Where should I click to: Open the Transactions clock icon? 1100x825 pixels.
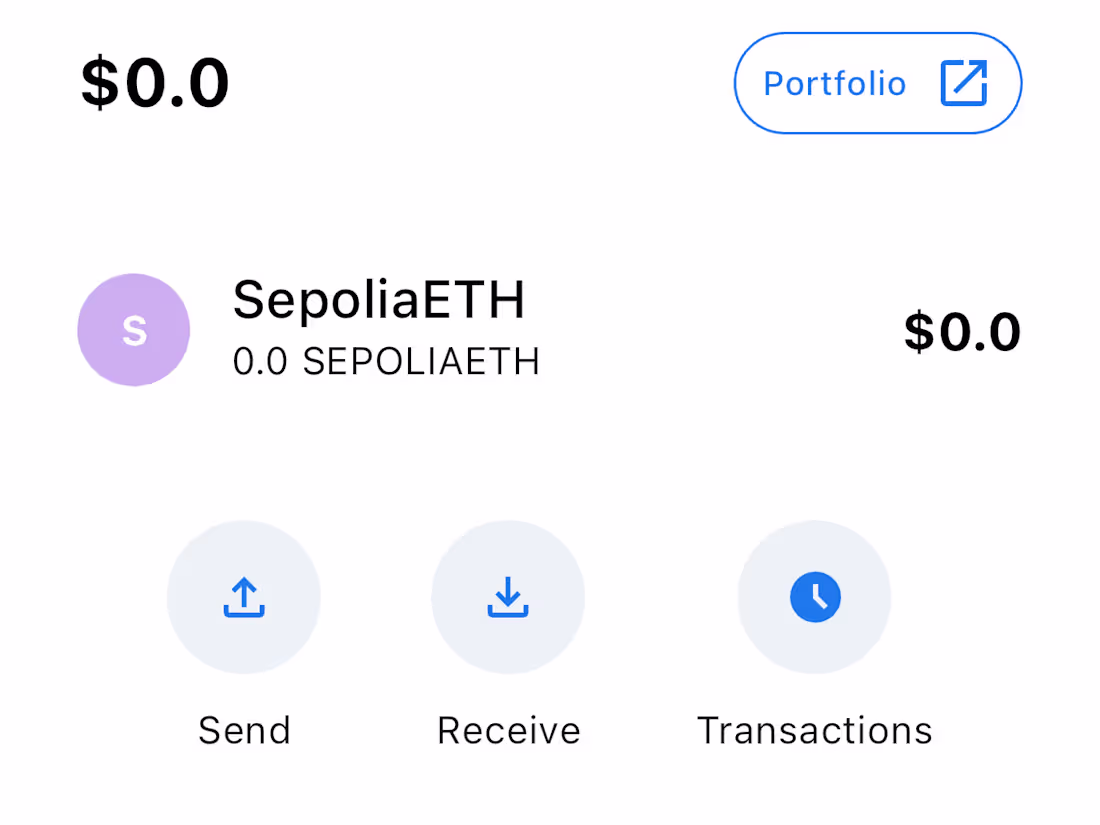pos(814,597)
